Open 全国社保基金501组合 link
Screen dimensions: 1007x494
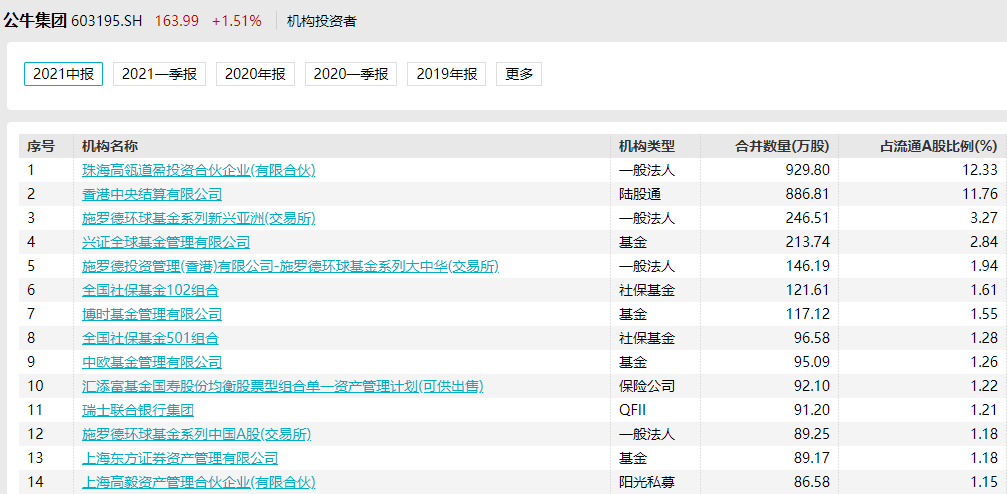coord(150,338)
